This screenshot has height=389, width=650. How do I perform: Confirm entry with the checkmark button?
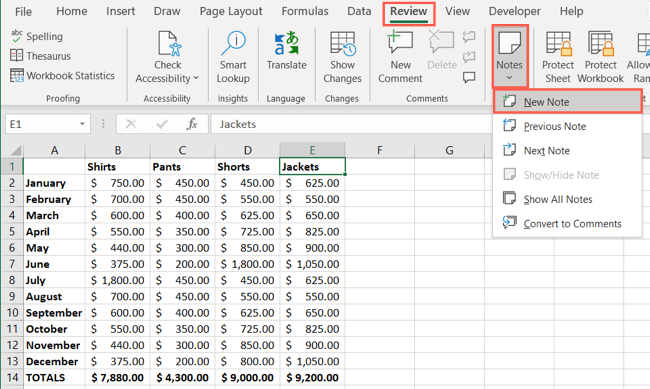click(x=162, y=124)
